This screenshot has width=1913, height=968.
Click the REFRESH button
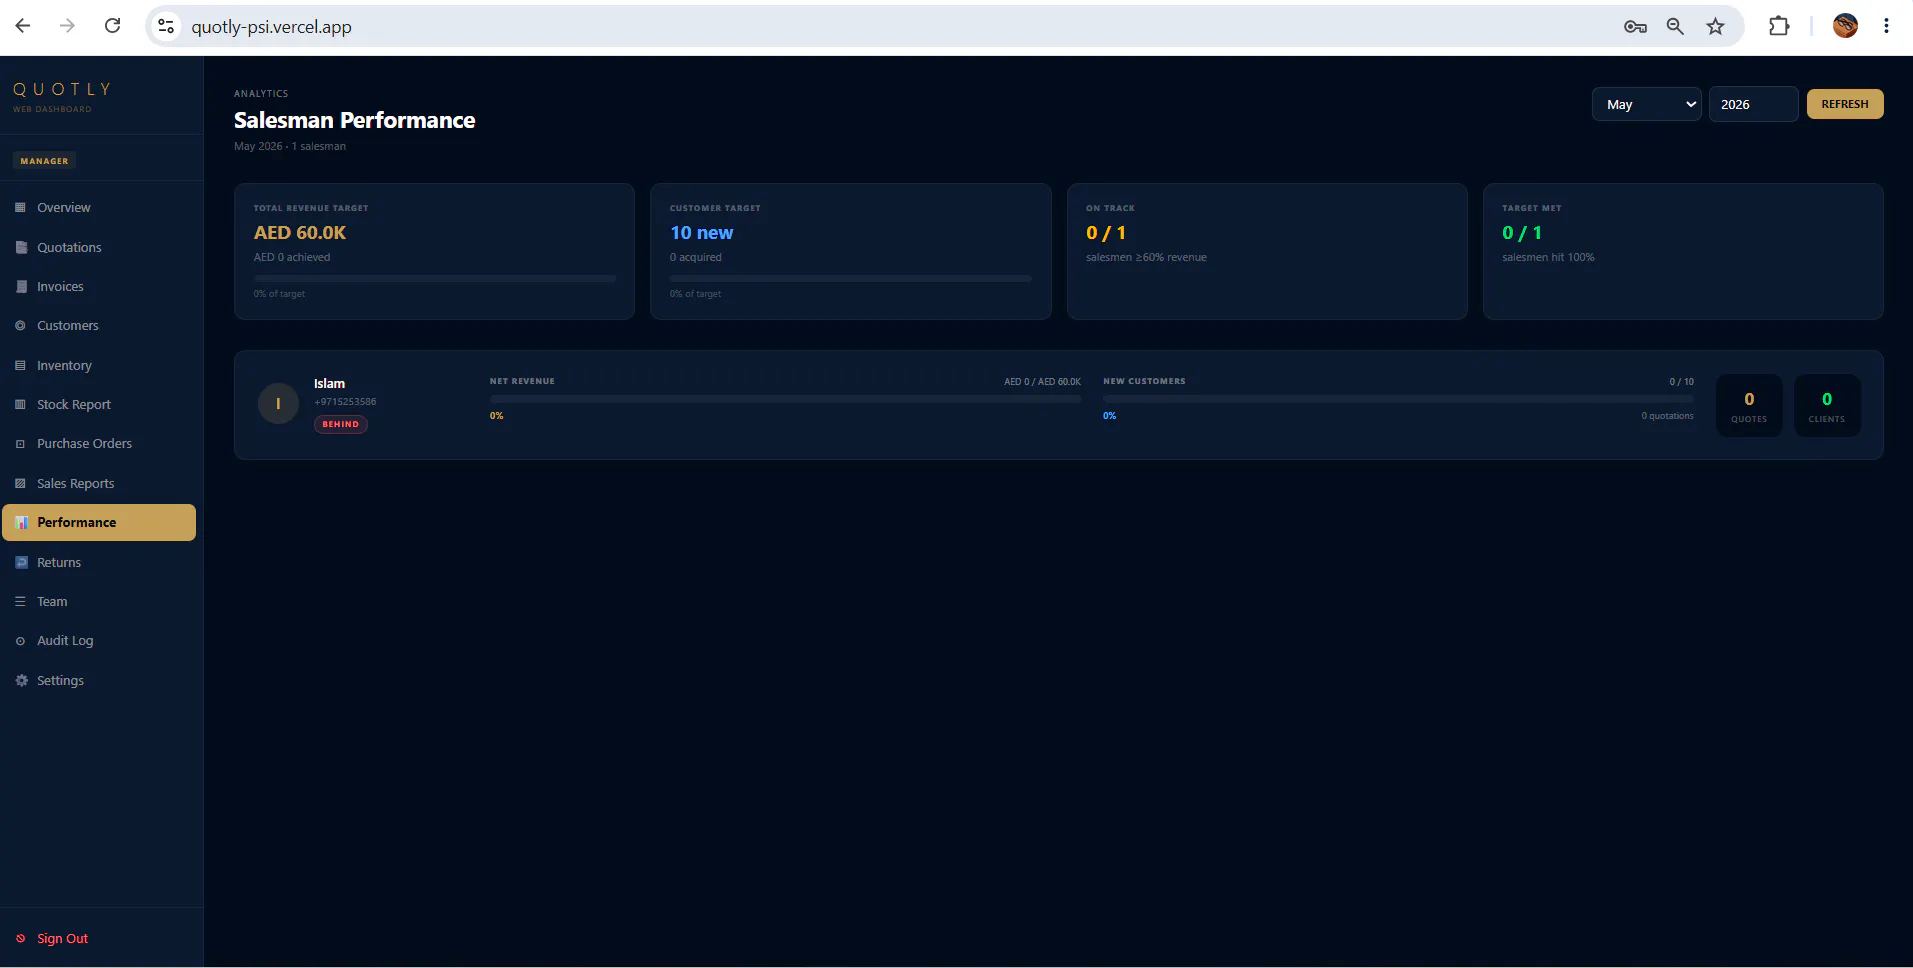[1844, 104]
